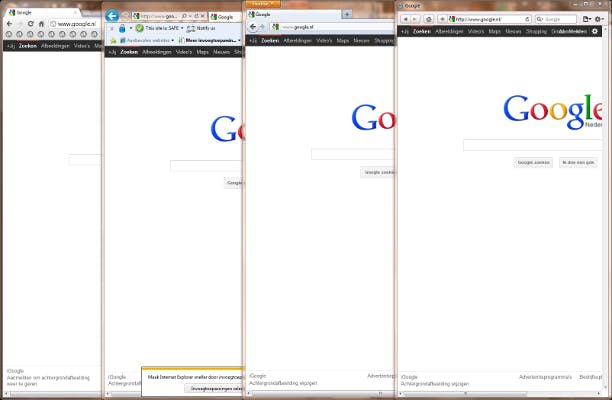Screen dimensions: 612x400
Task: Go forward in the Safari window
Action: (x=415, y=19)
